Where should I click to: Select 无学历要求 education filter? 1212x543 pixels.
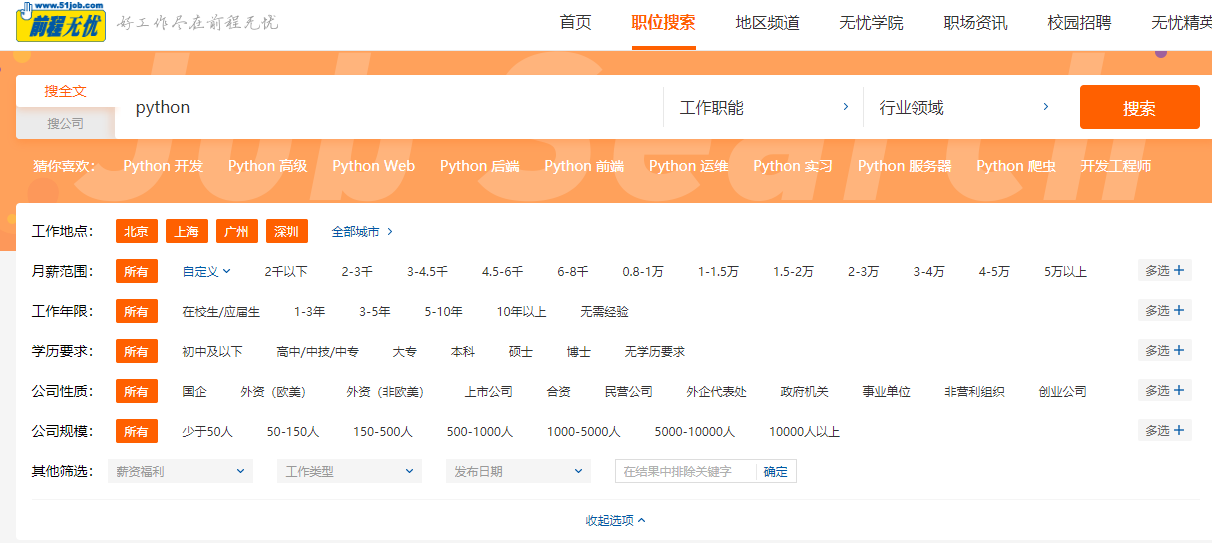coord(655,351)
